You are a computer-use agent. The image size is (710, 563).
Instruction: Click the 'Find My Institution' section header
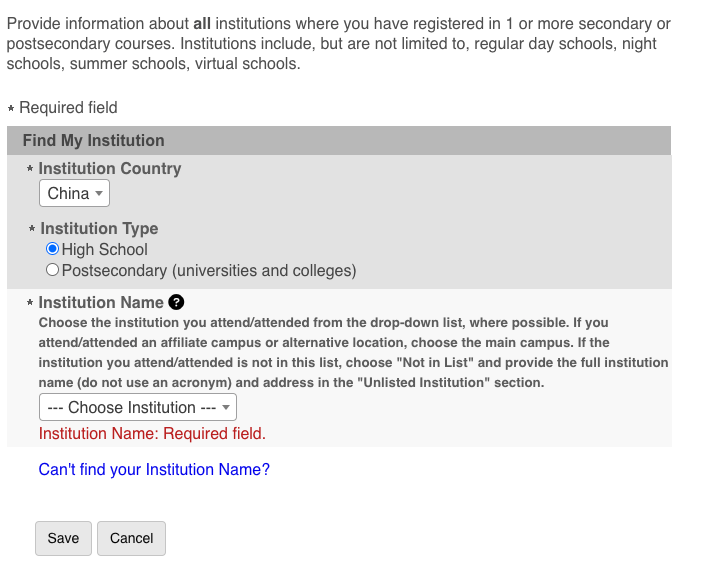(x=94, y=140)
